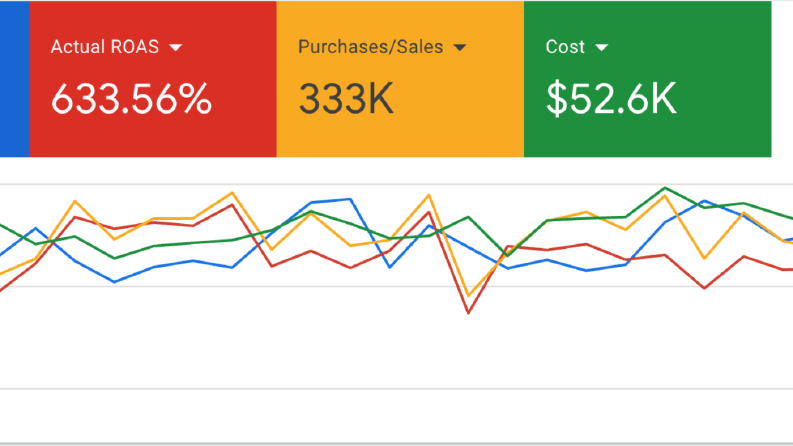Click the $52.6K value
This screenshot has height=446, width=793.
(611, 99)
